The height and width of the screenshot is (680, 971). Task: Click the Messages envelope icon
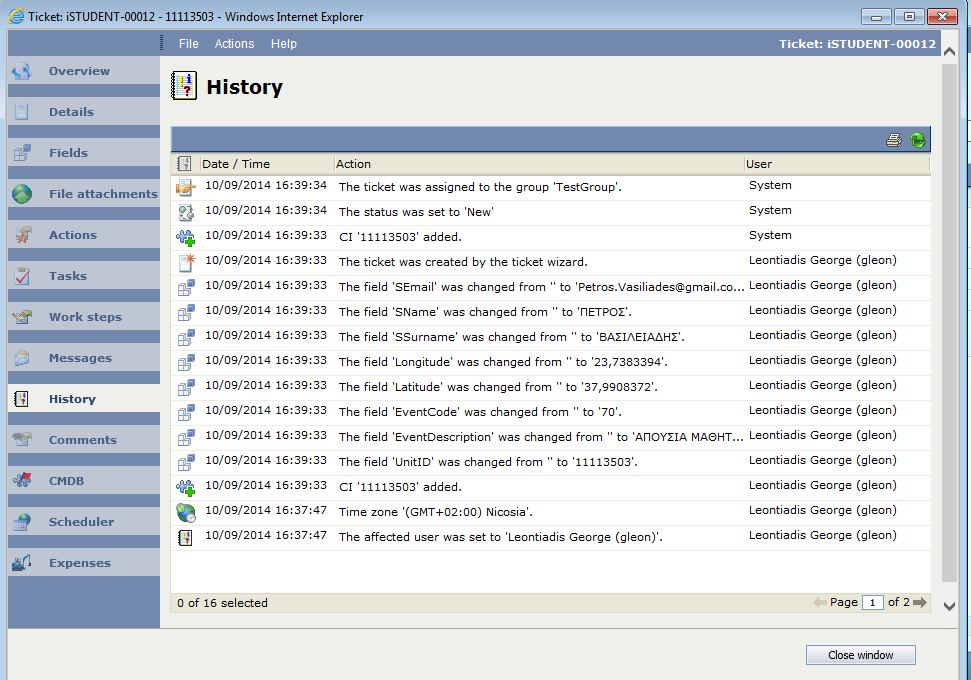(22, 358)
